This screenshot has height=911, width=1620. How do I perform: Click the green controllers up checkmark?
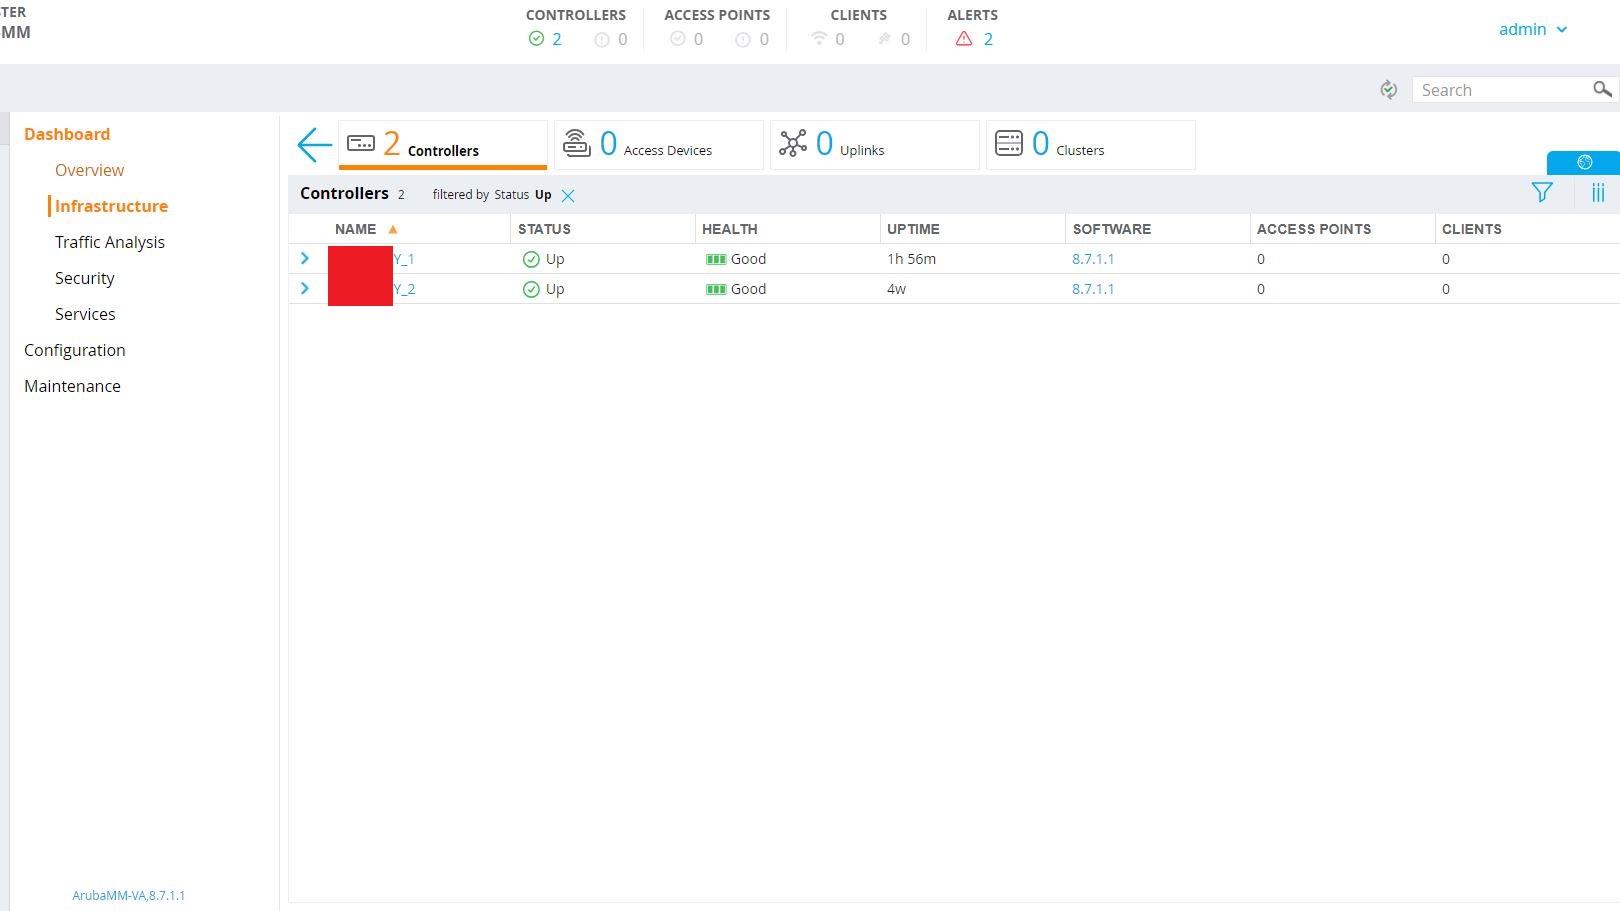[x=536, y=39]
